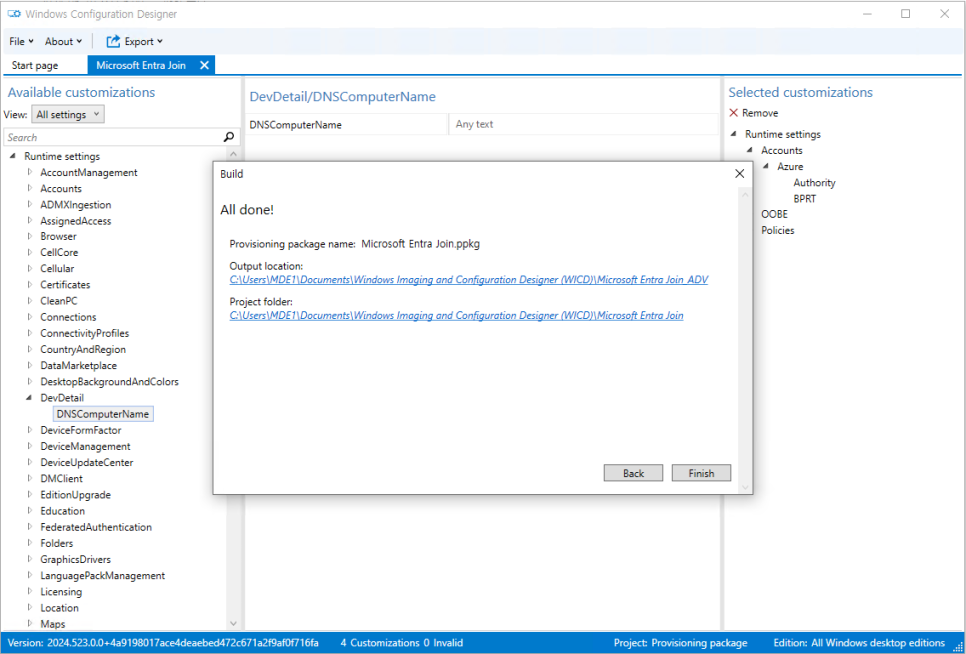This screenshot has height=654, width=966.
Task: Expand the ADMXIngestion node
Action: pos(29,204)
